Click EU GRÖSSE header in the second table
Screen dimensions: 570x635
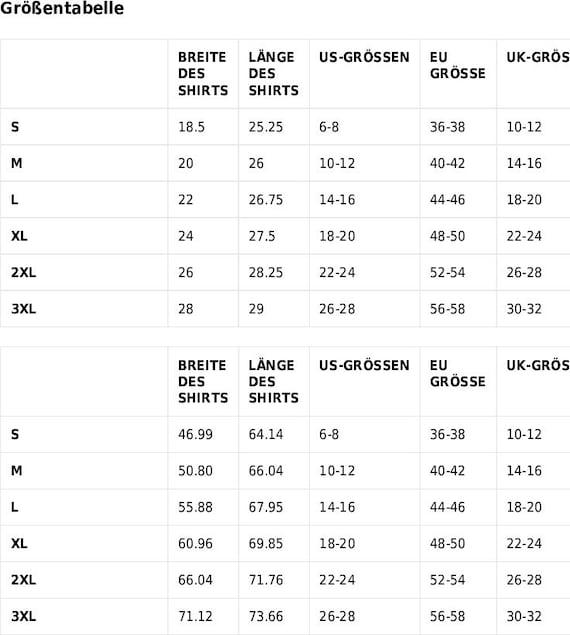point(457,373)
